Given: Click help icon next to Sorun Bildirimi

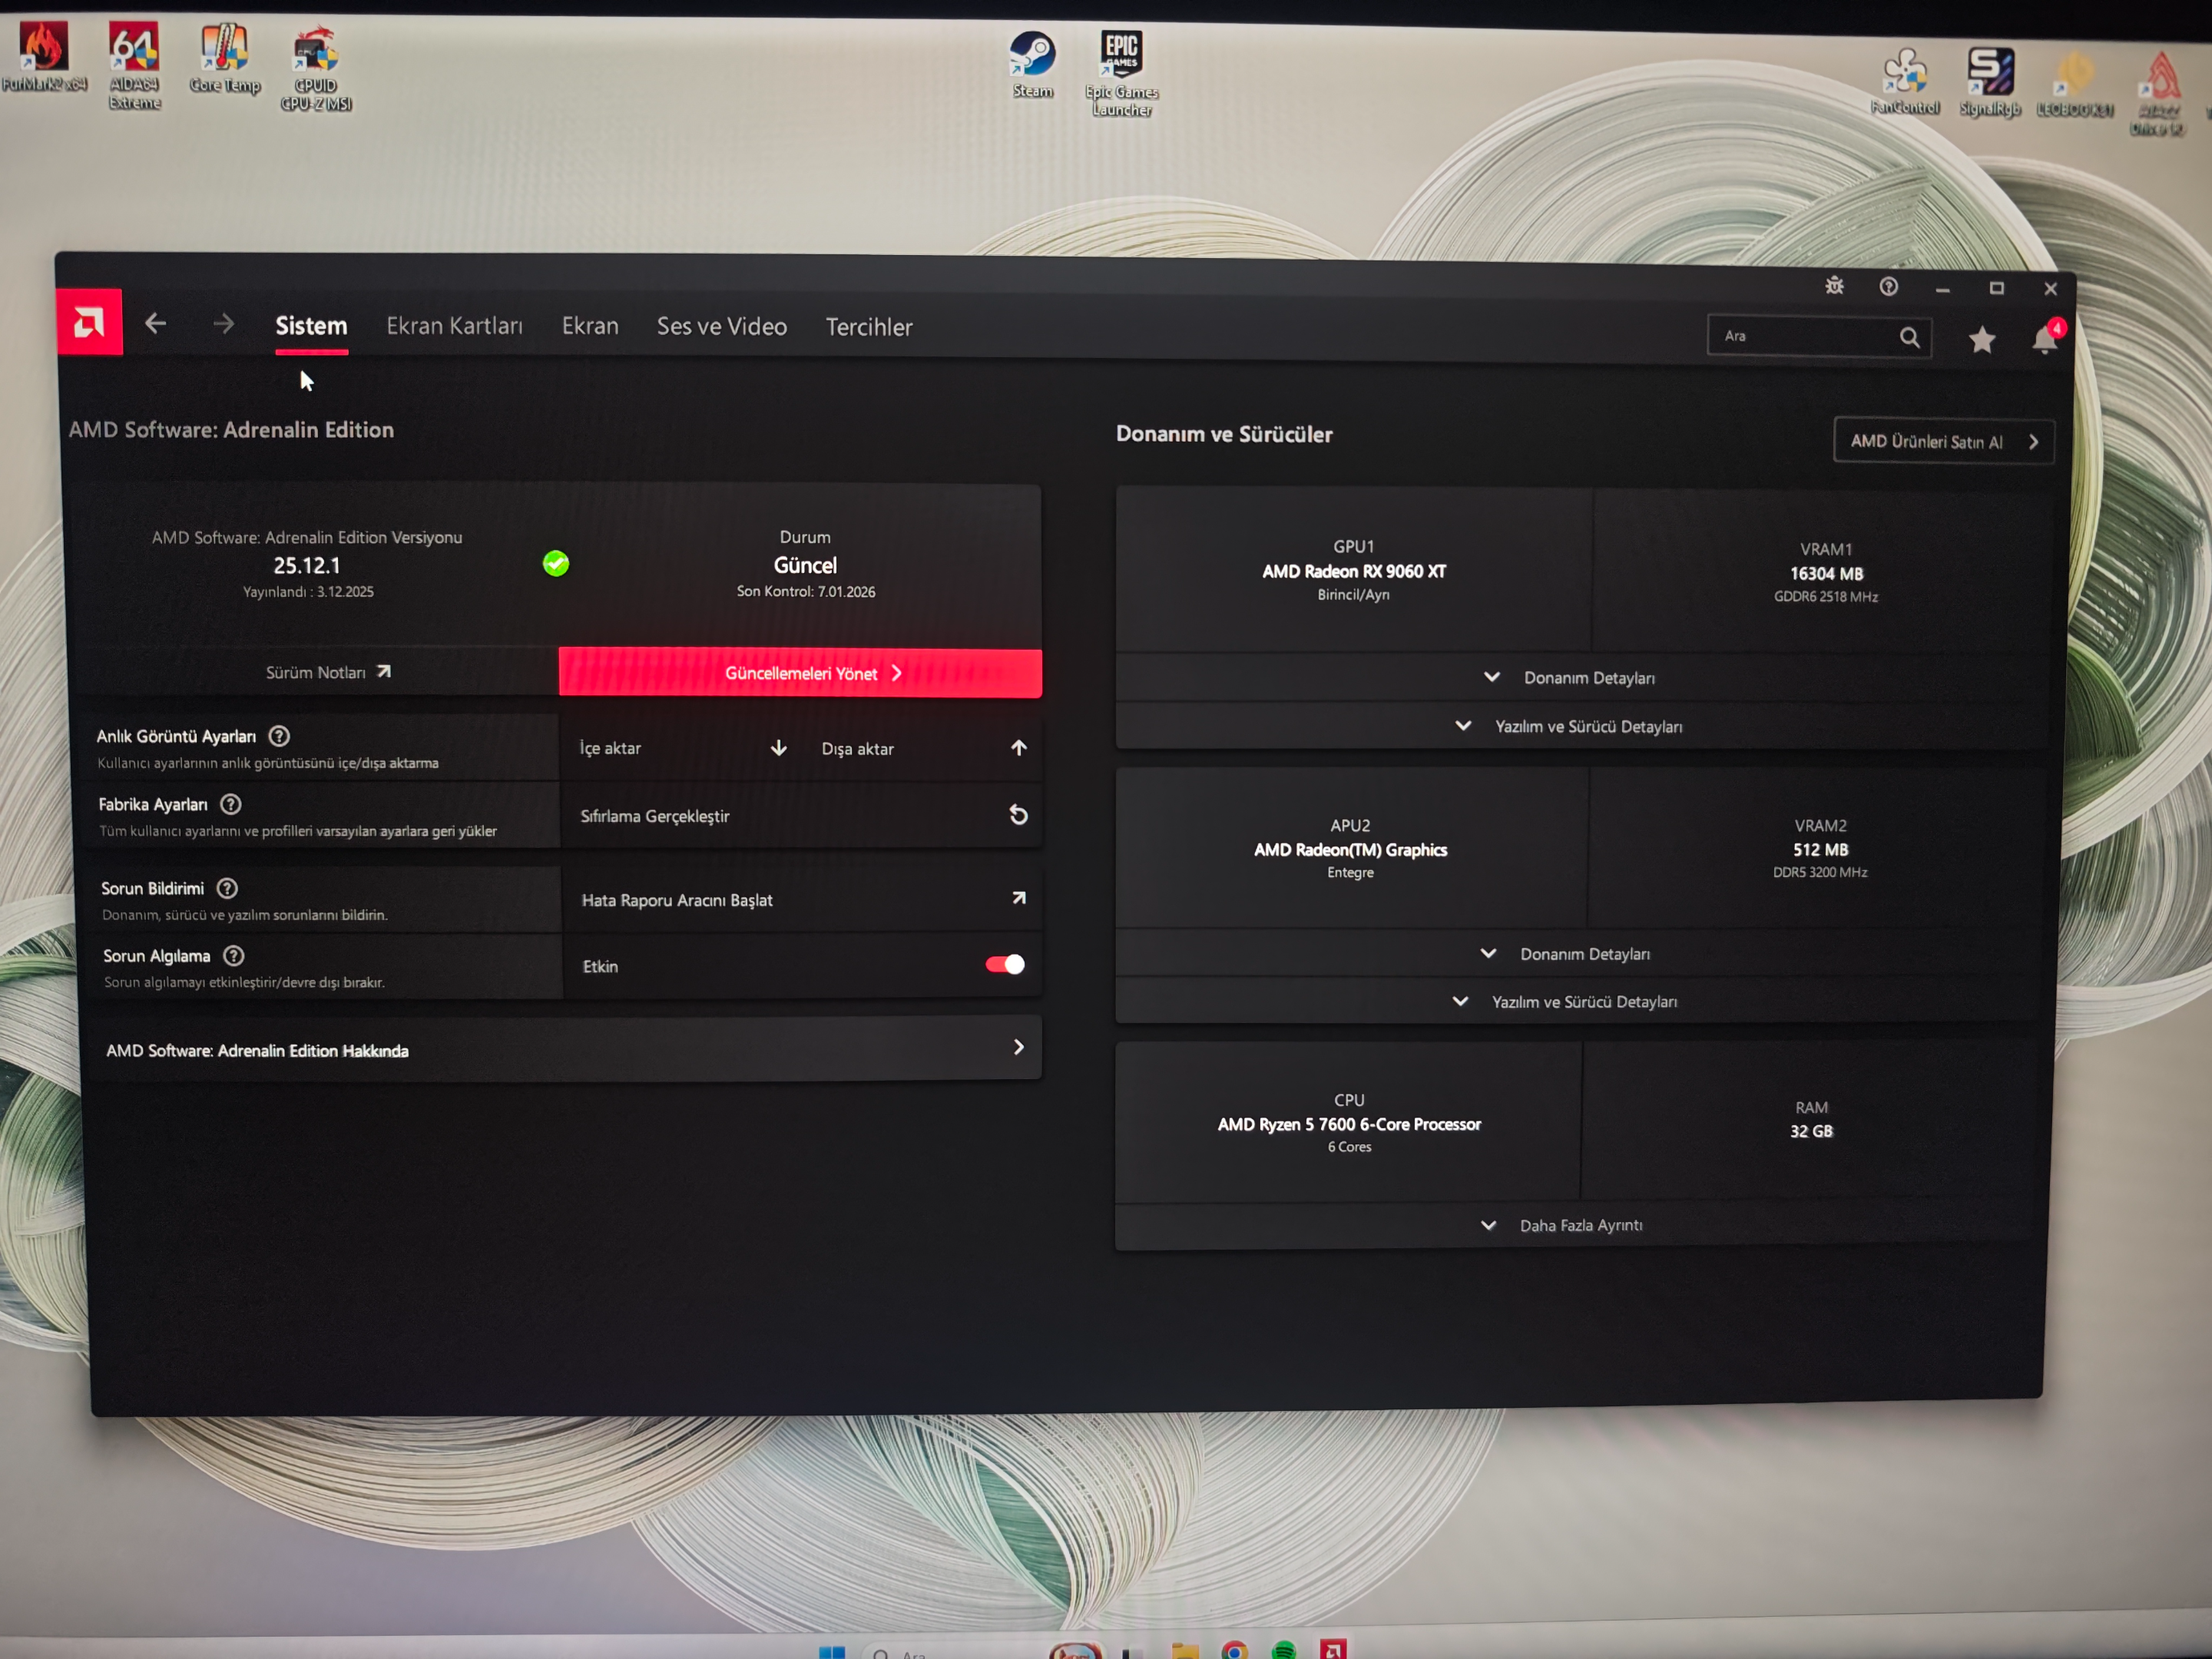Looking at the screenshot, I should (x=227, y=888).
